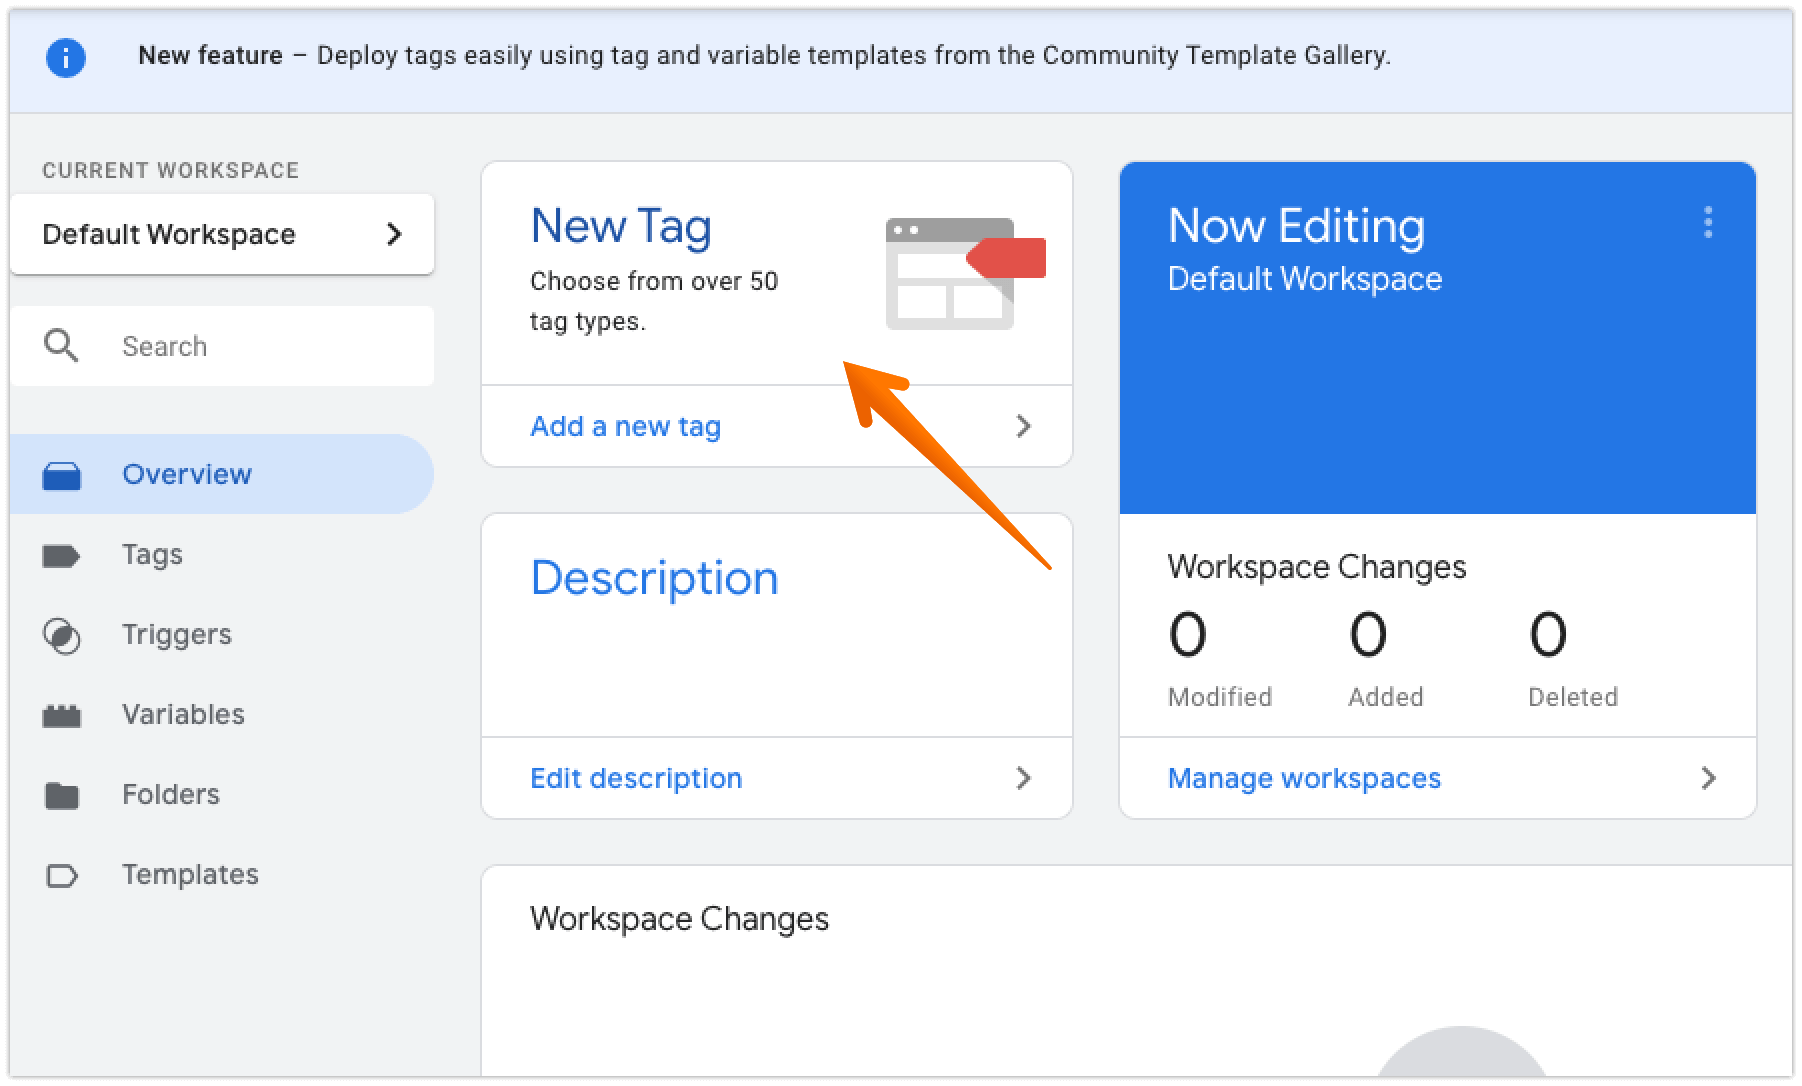The image size is (1802, 1086).
Task: Click the Add a new tag link
Action: pyautogui.click(x=625, y=427)
